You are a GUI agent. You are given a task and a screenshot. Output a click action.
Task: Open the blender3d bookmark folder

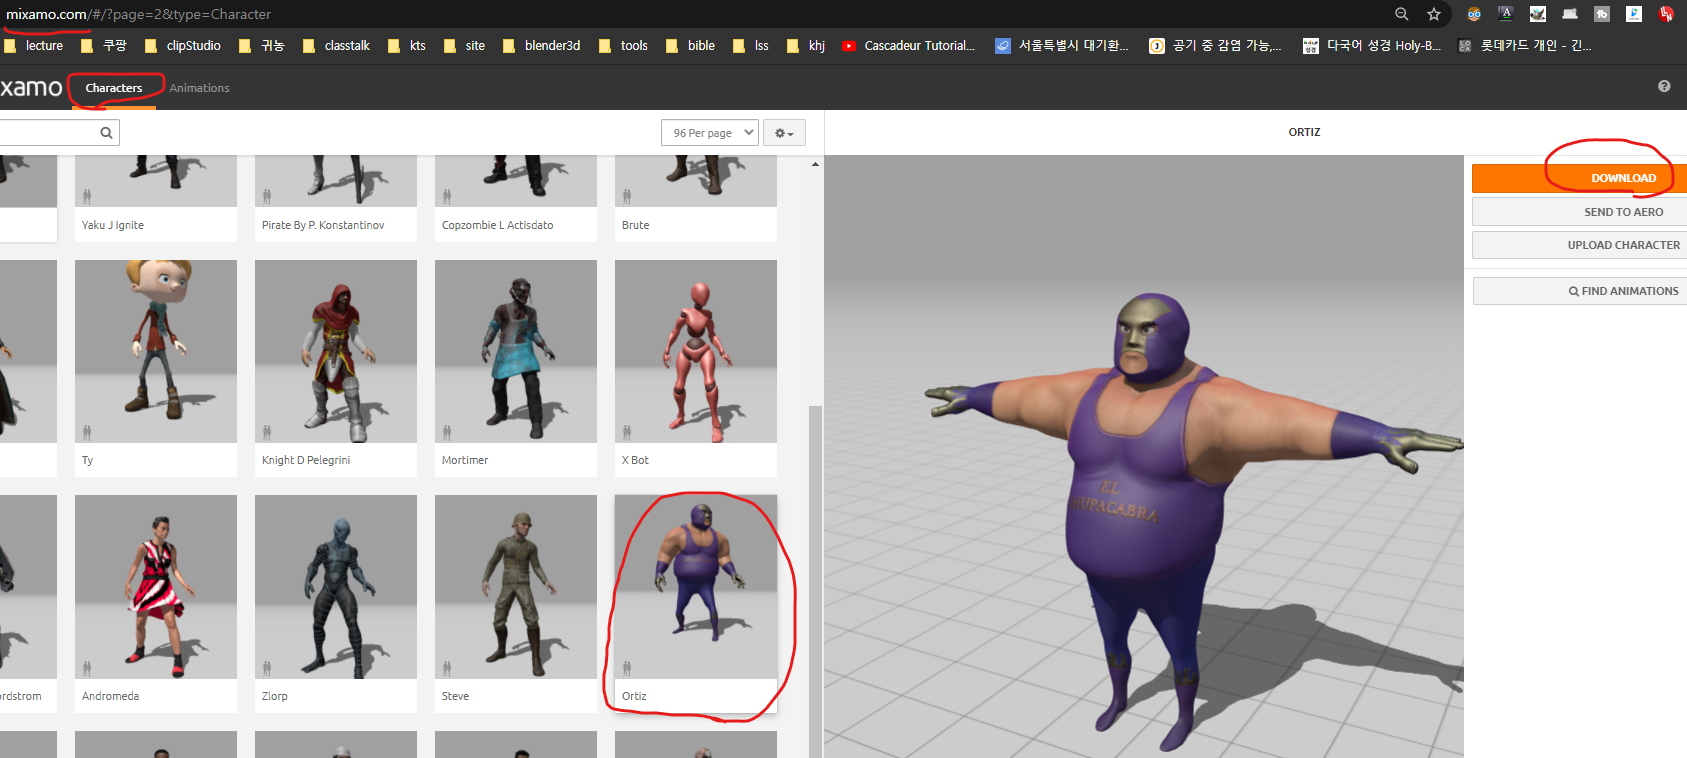click(x=542, y=46)
